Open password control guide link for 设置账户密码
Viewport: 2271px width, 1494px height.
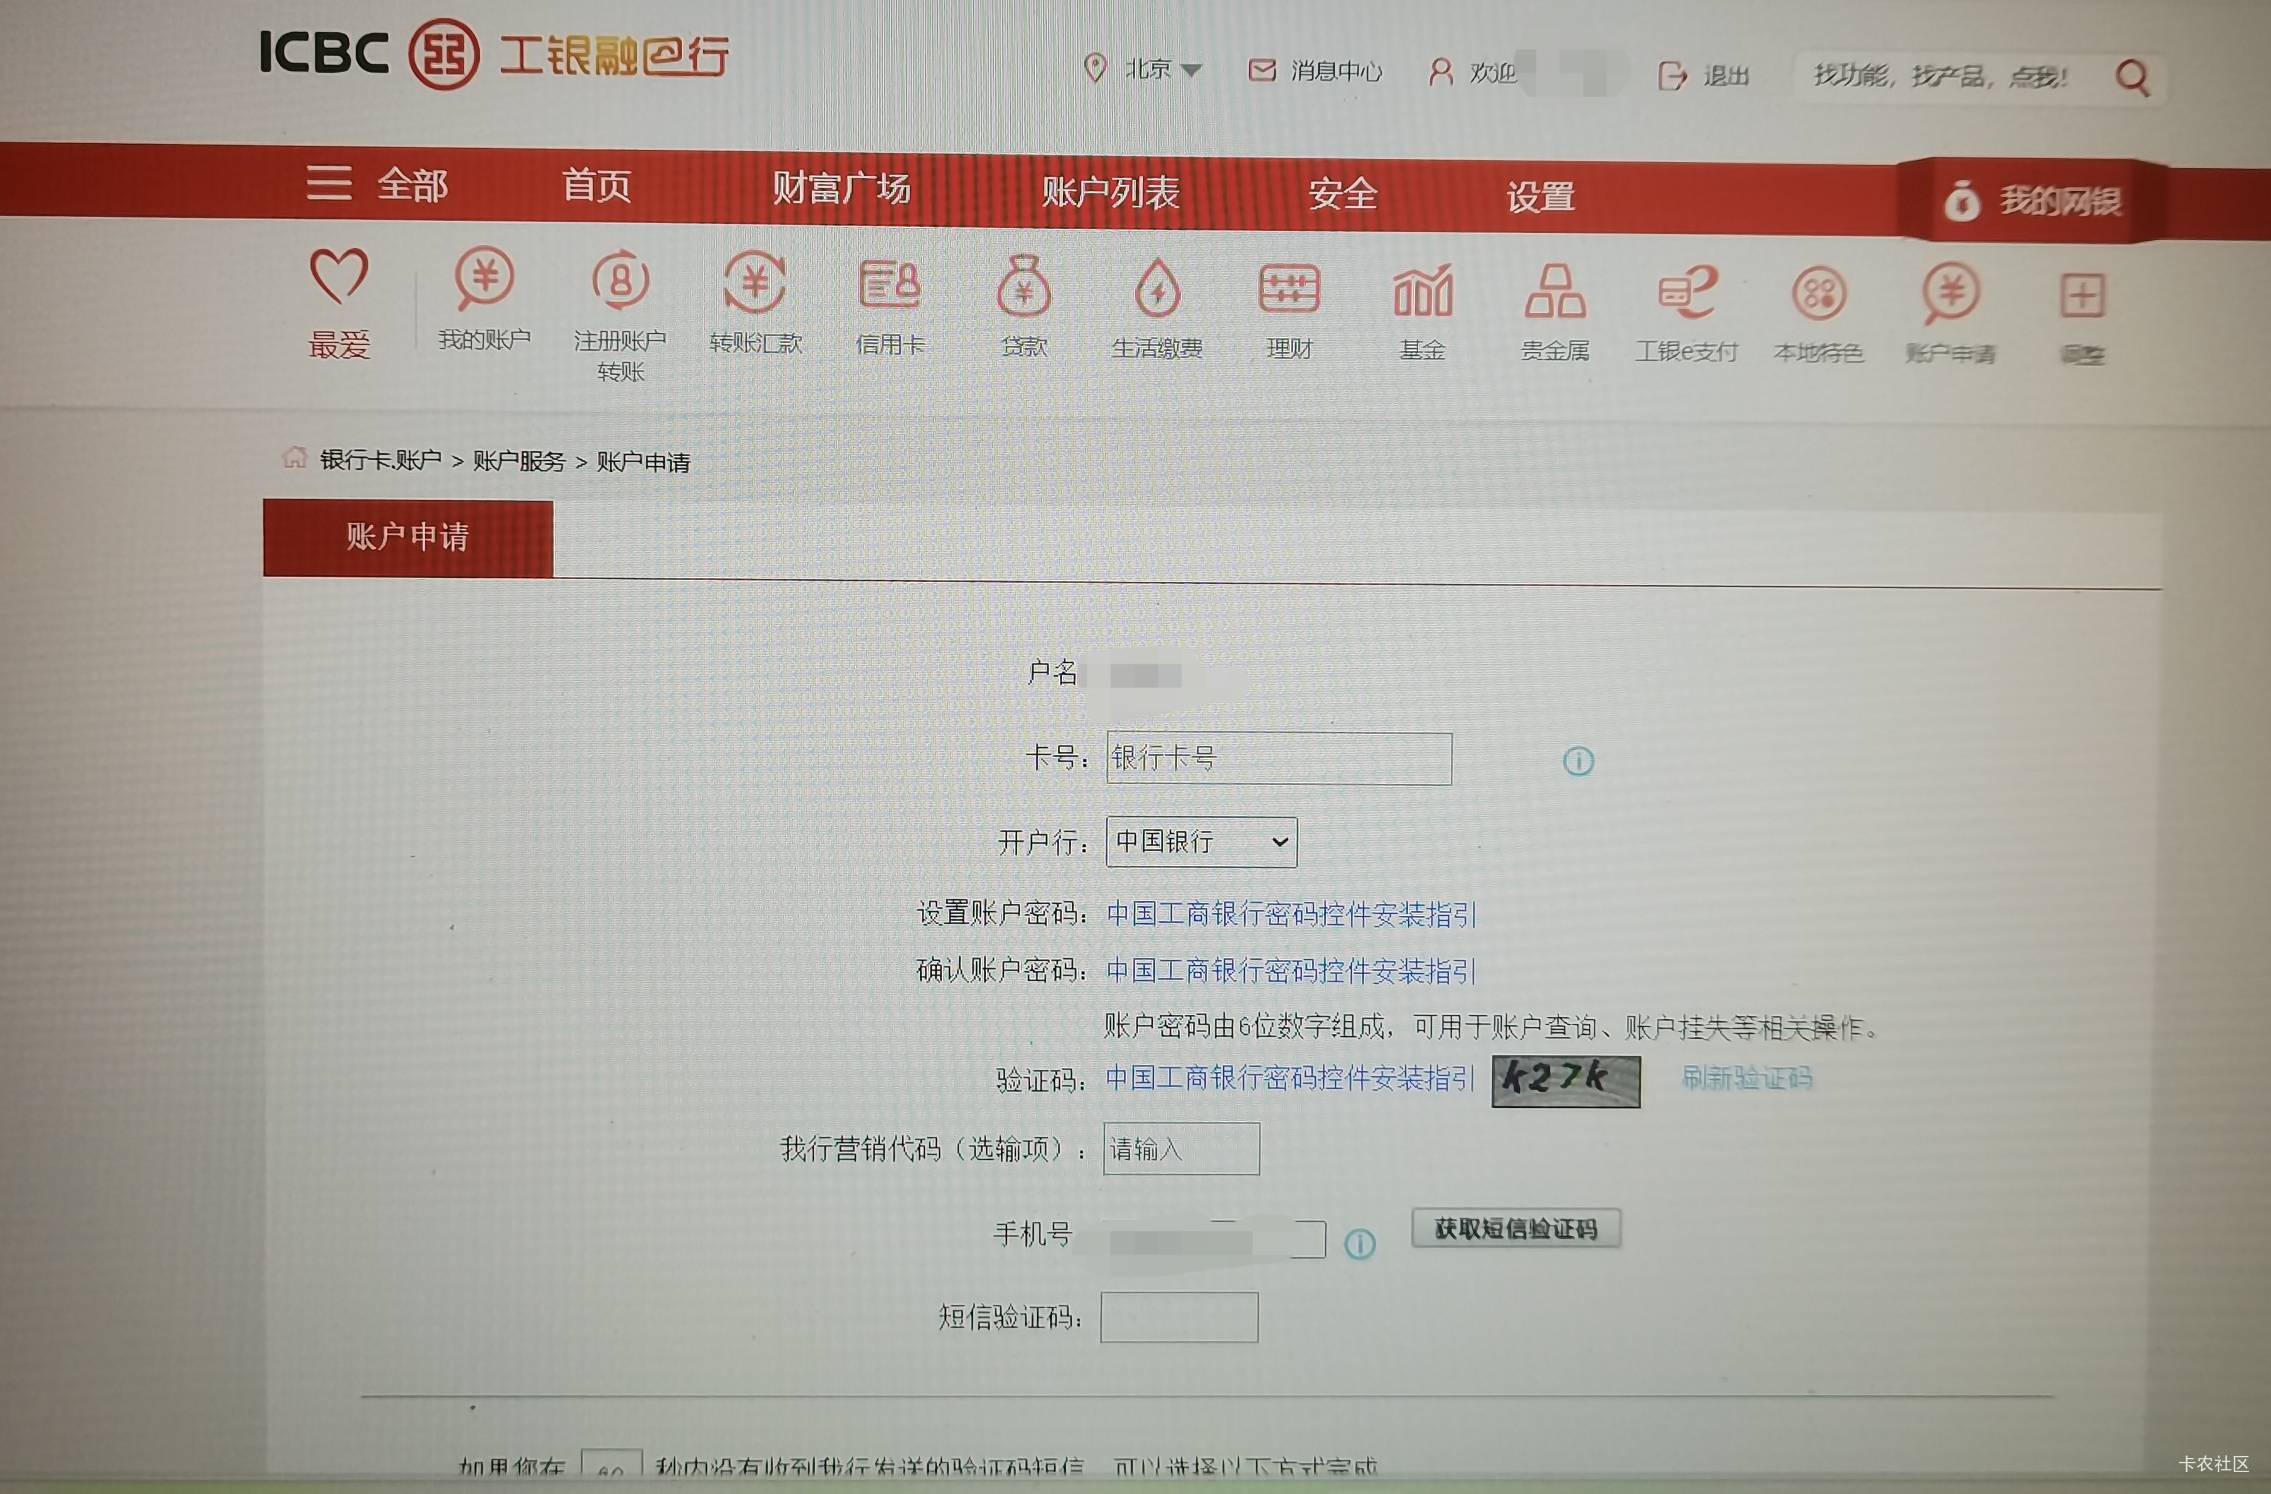[1291, 914]
